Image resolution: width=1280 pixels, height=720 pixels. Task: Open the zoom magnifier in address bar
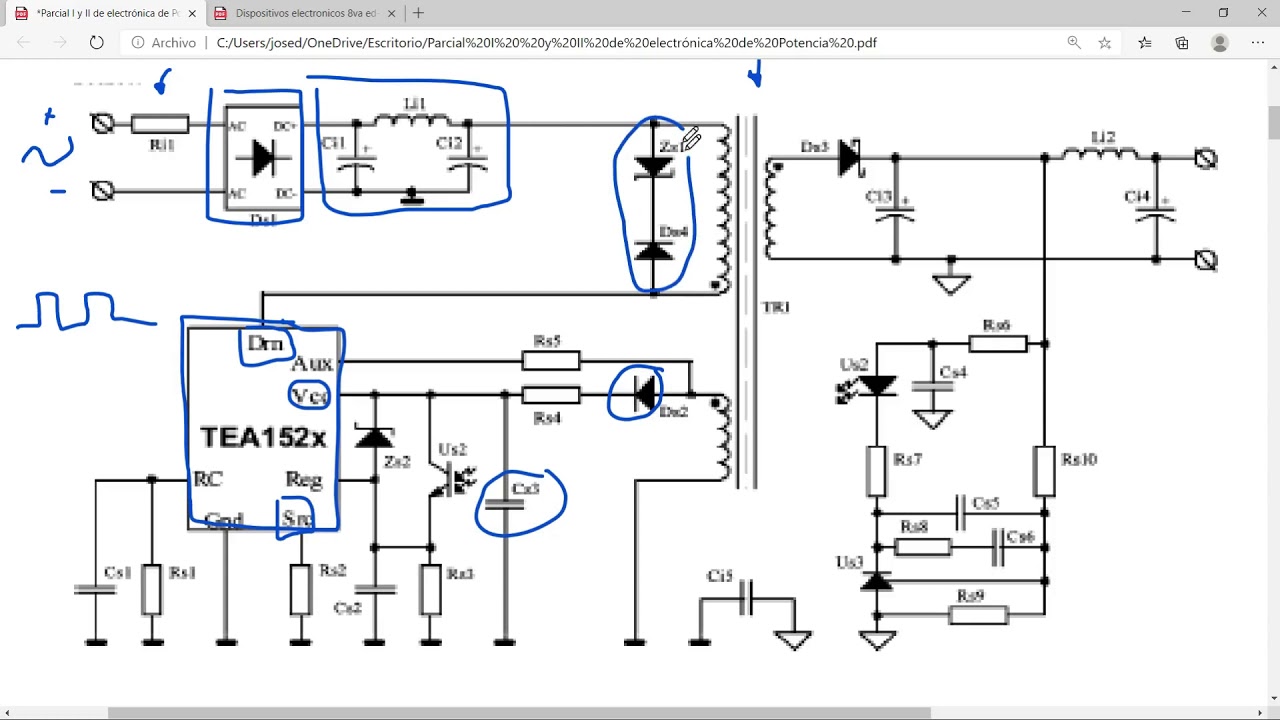click(x=1074, y=43)
